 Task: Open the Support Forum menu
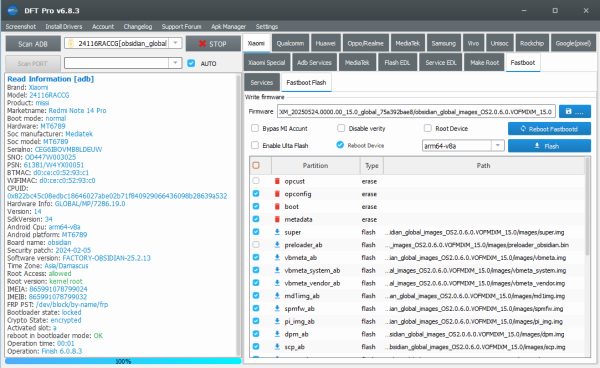181,26
